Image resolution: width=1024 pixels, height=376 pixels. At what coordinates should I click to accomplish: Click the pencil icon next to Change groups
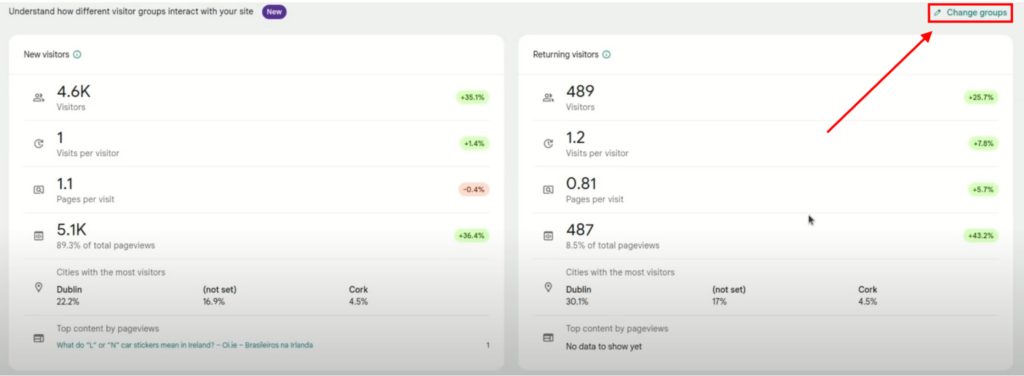(x=938, y=12)
